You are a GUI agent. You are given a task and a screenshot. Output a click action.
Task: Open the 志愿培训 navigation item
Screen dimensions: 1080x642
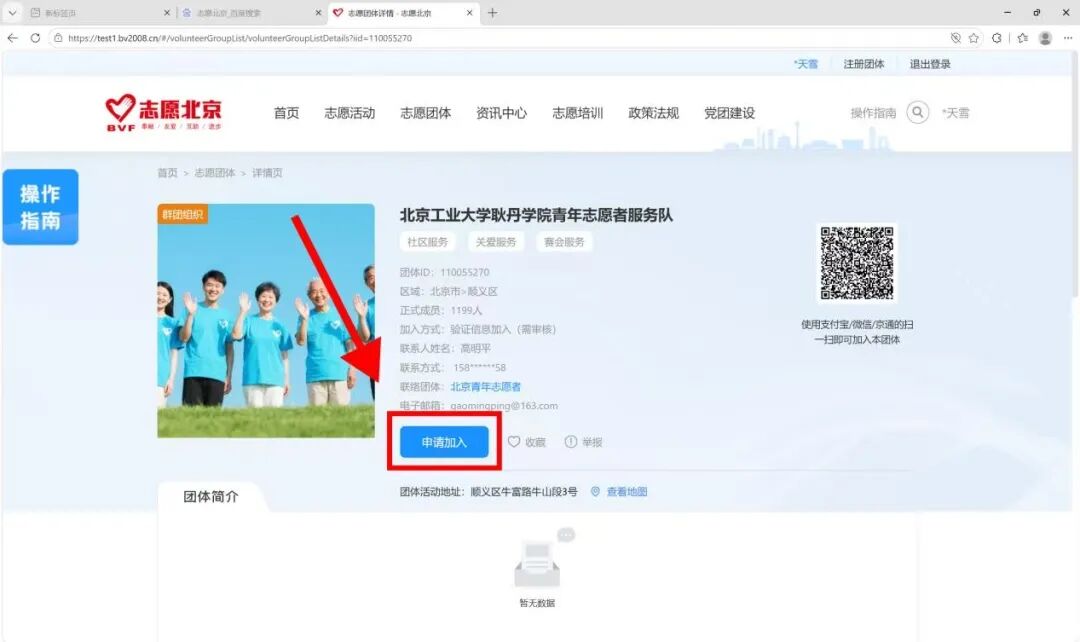tap(577, 113)
